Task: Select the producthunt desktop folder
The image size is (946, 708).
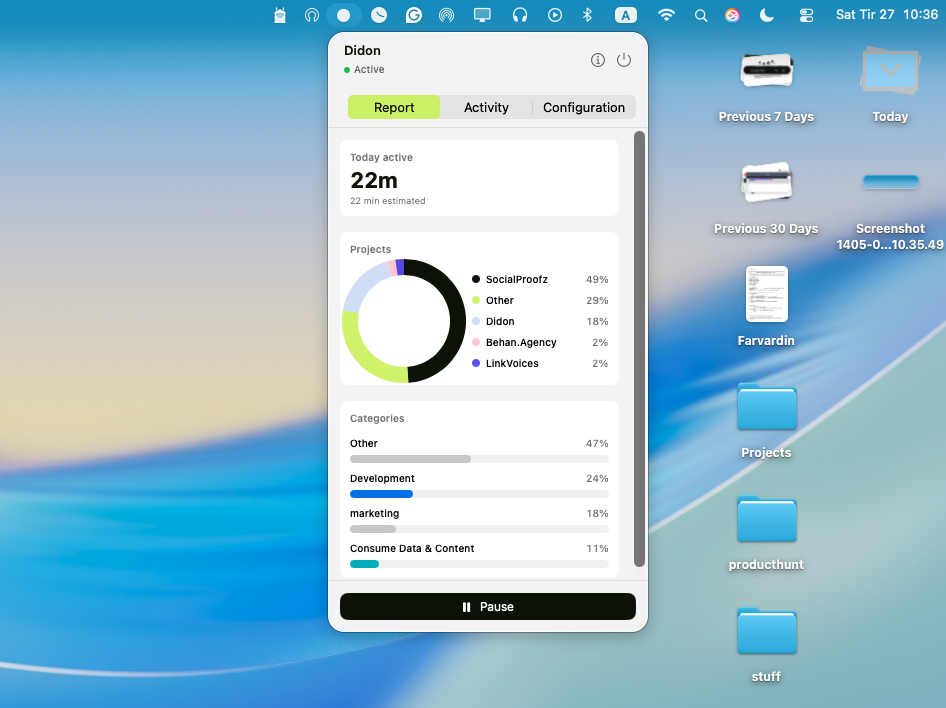Action: [x=766, y=533]
